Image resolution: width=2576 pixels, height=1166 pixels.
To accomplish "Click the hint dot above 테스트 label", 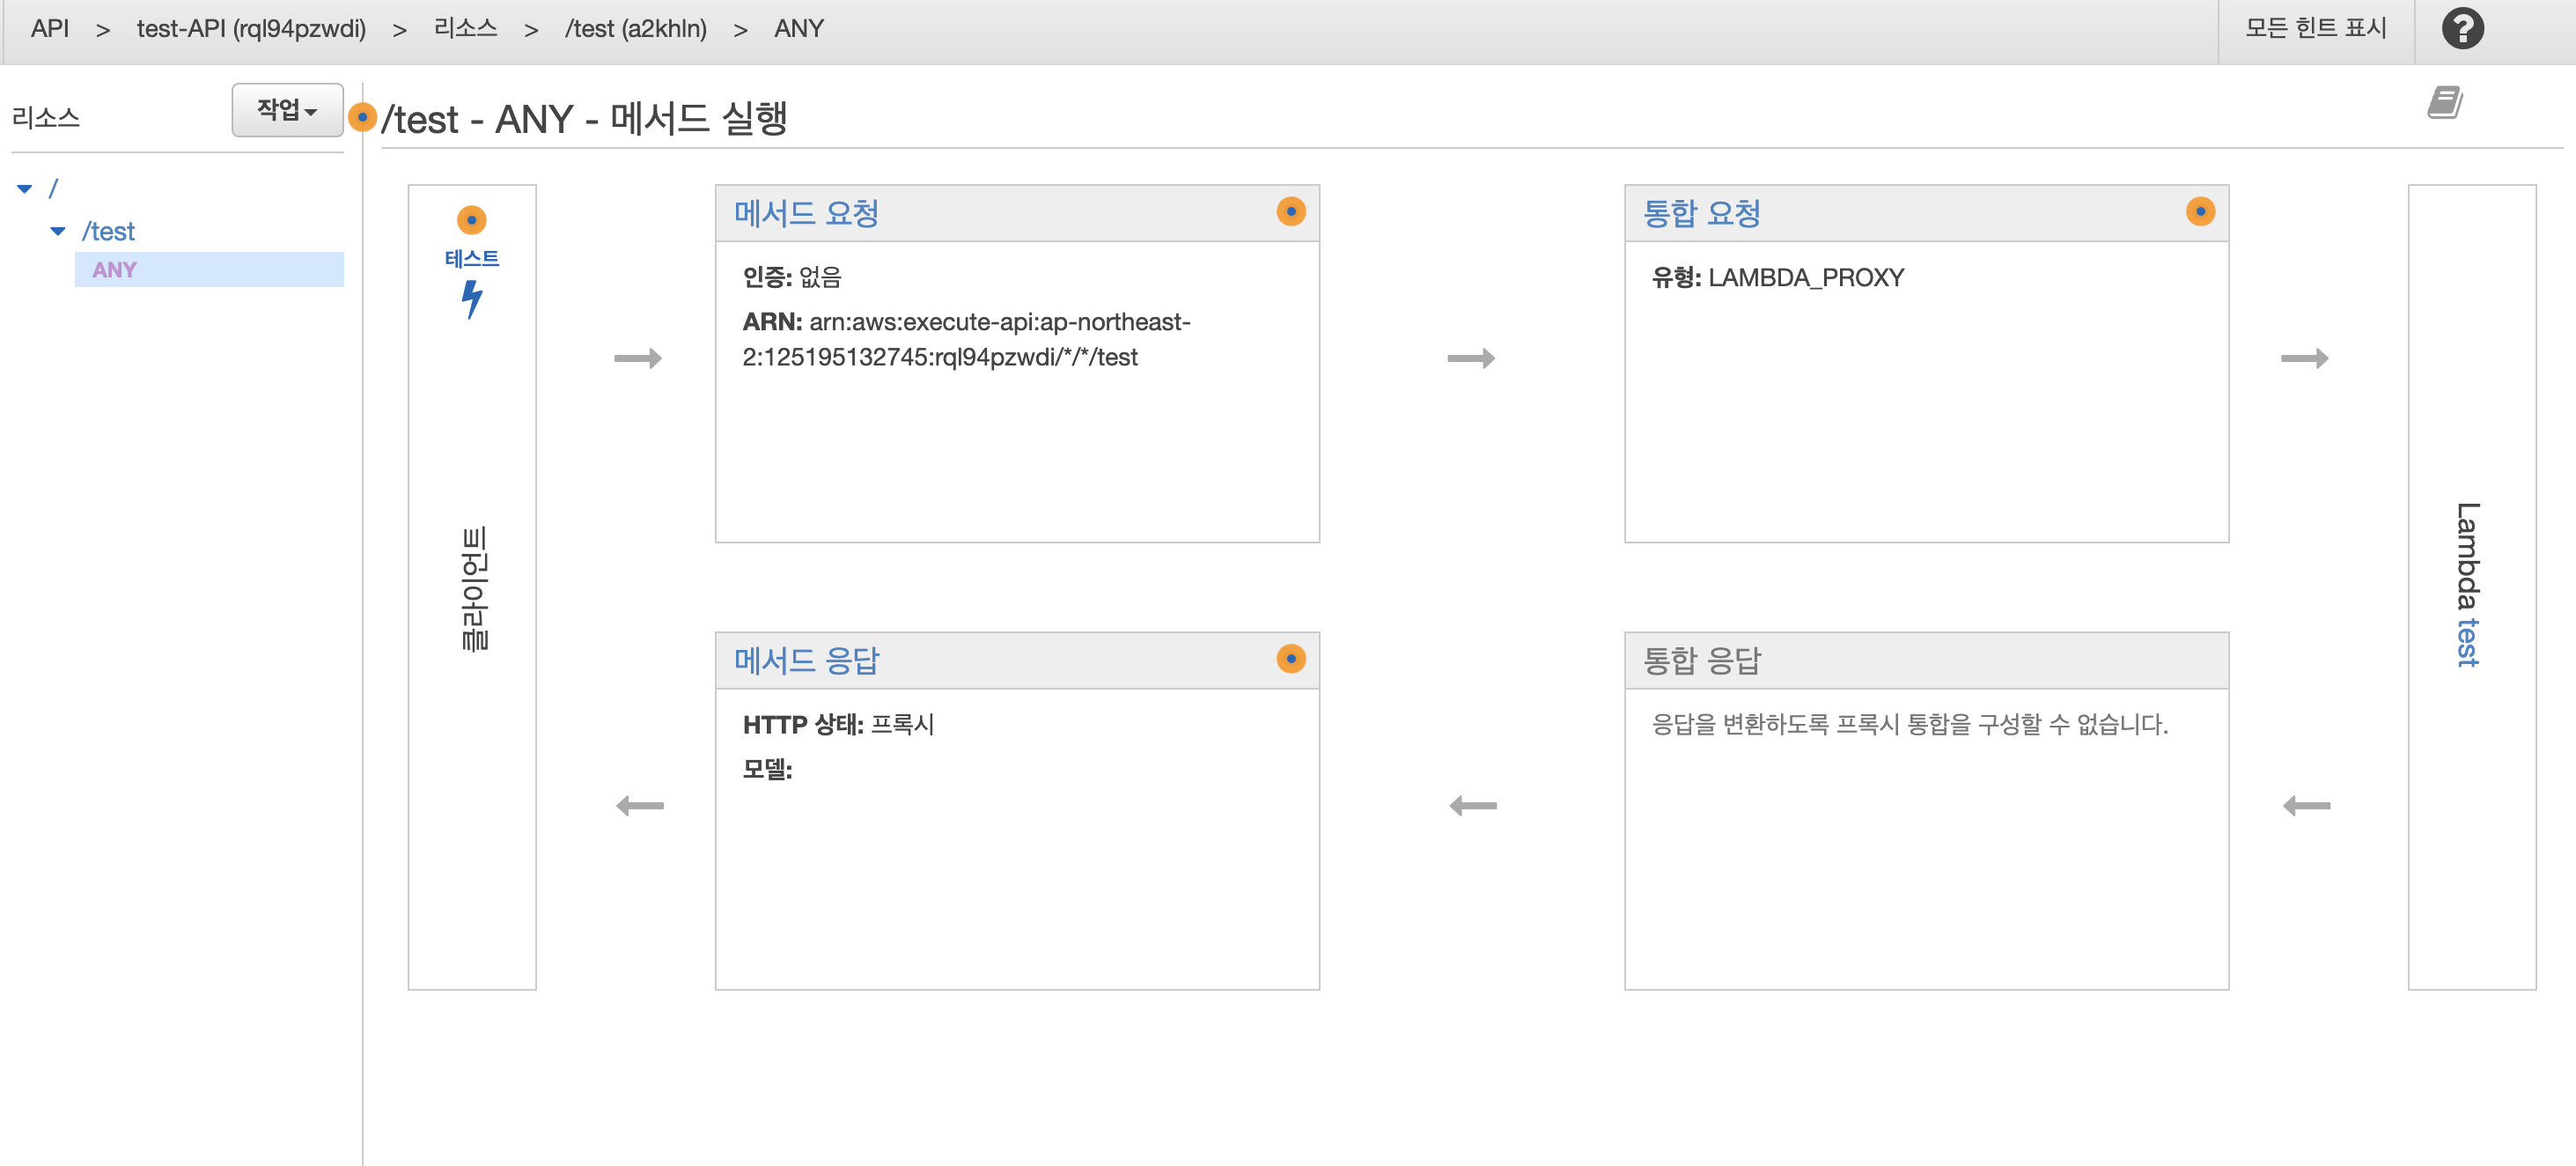I will (471, 220).
